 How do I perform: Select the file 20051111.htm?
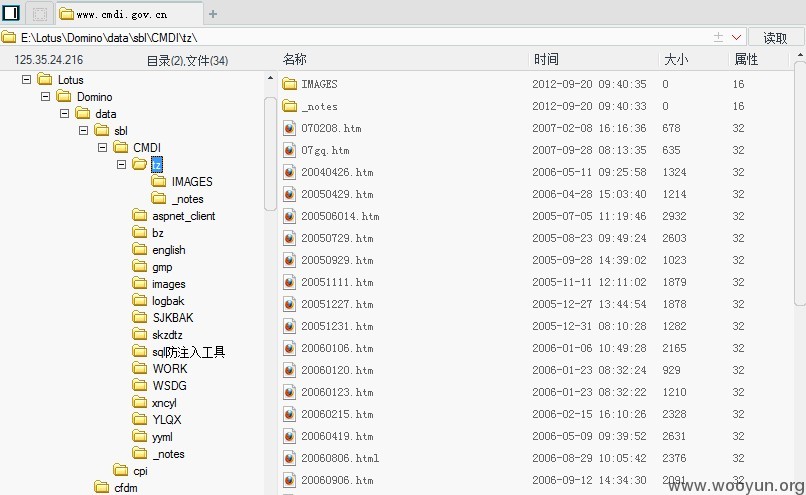coord(337,282)
